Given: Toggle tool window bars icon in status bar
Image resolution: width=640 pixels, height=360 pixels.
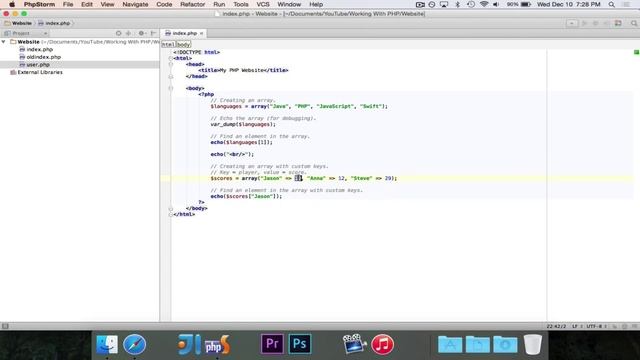Looking at the screenshot, I should (x=5, y=326).
